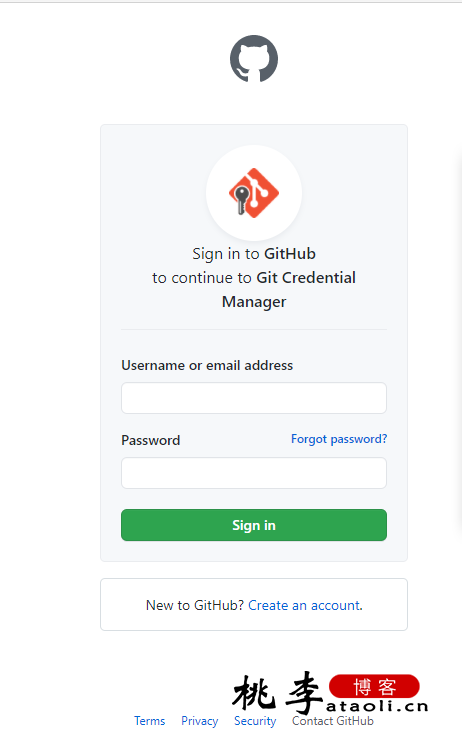Focus the Username or email address field

click(254, 398)
